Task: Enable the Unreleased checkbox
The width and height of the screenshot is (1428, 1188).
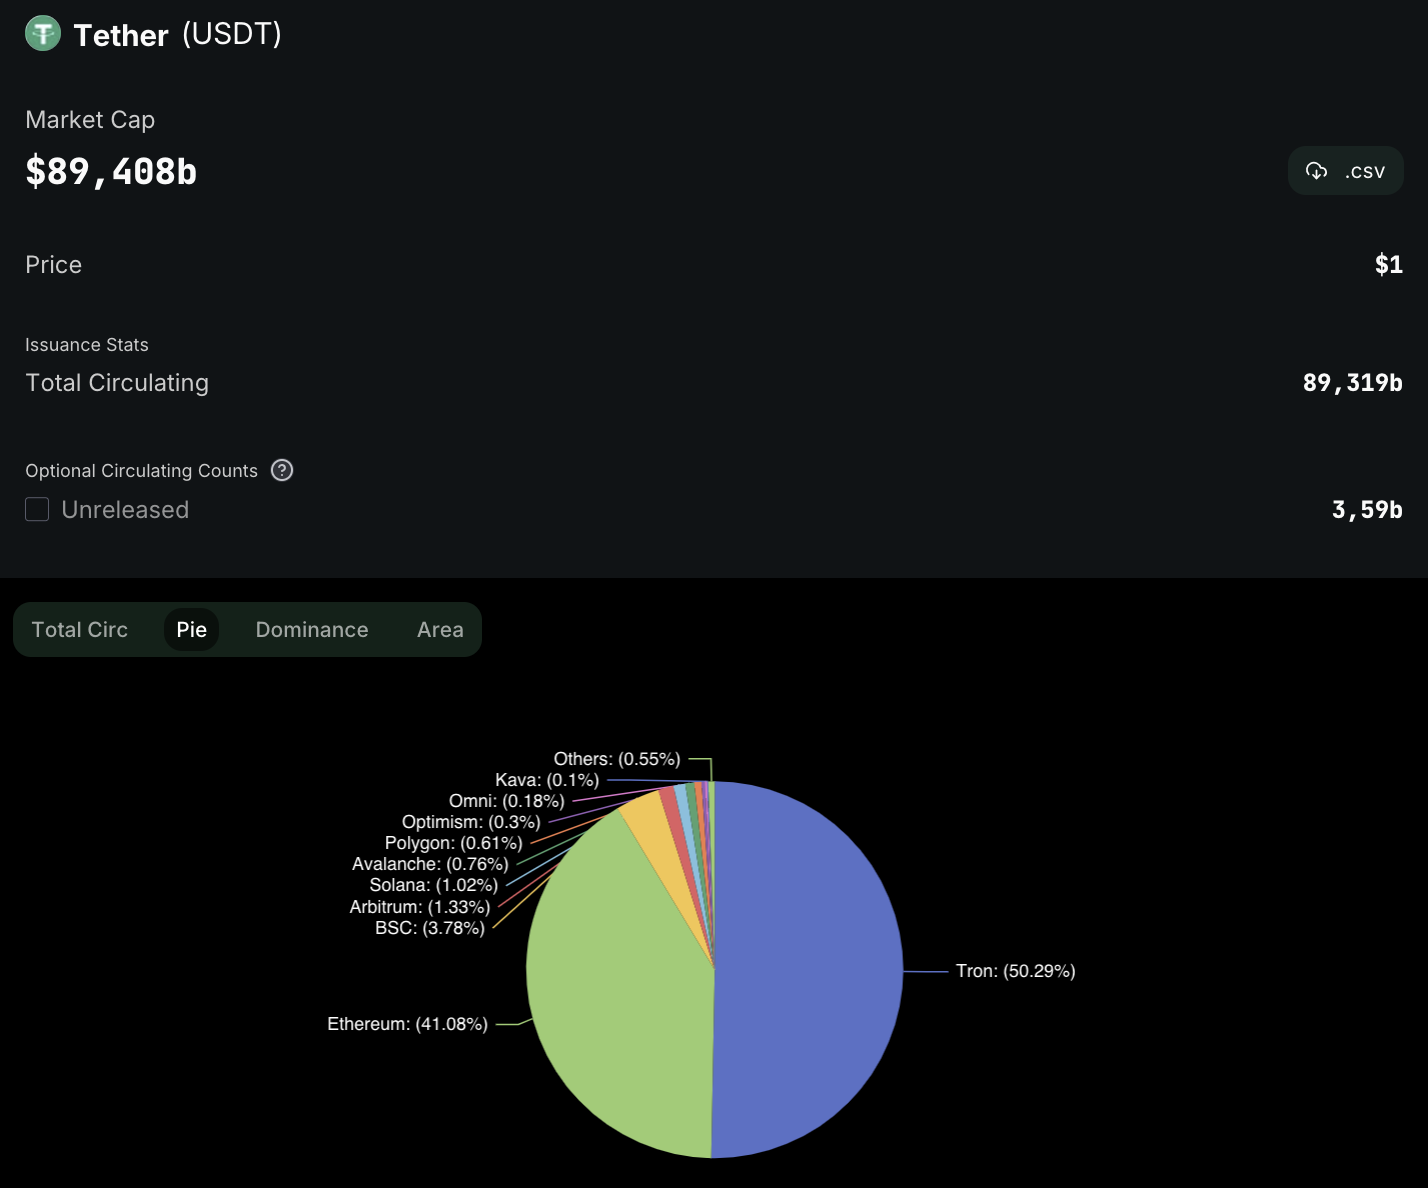Action: [x=37, y=509]
